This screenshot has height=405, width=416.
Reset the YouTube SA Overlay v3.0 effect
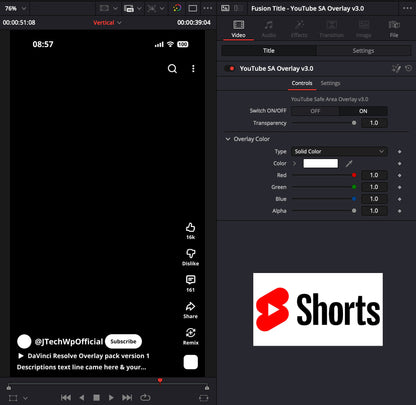408,68
